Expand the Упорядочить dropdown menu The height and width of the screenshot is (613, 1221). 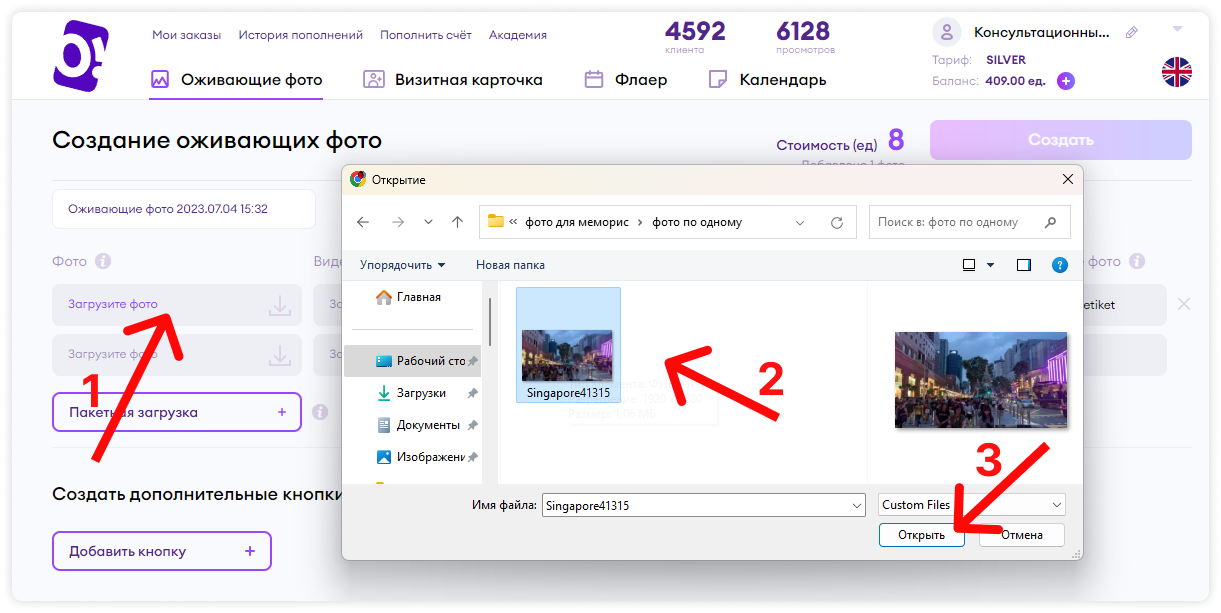click(403, 265)
